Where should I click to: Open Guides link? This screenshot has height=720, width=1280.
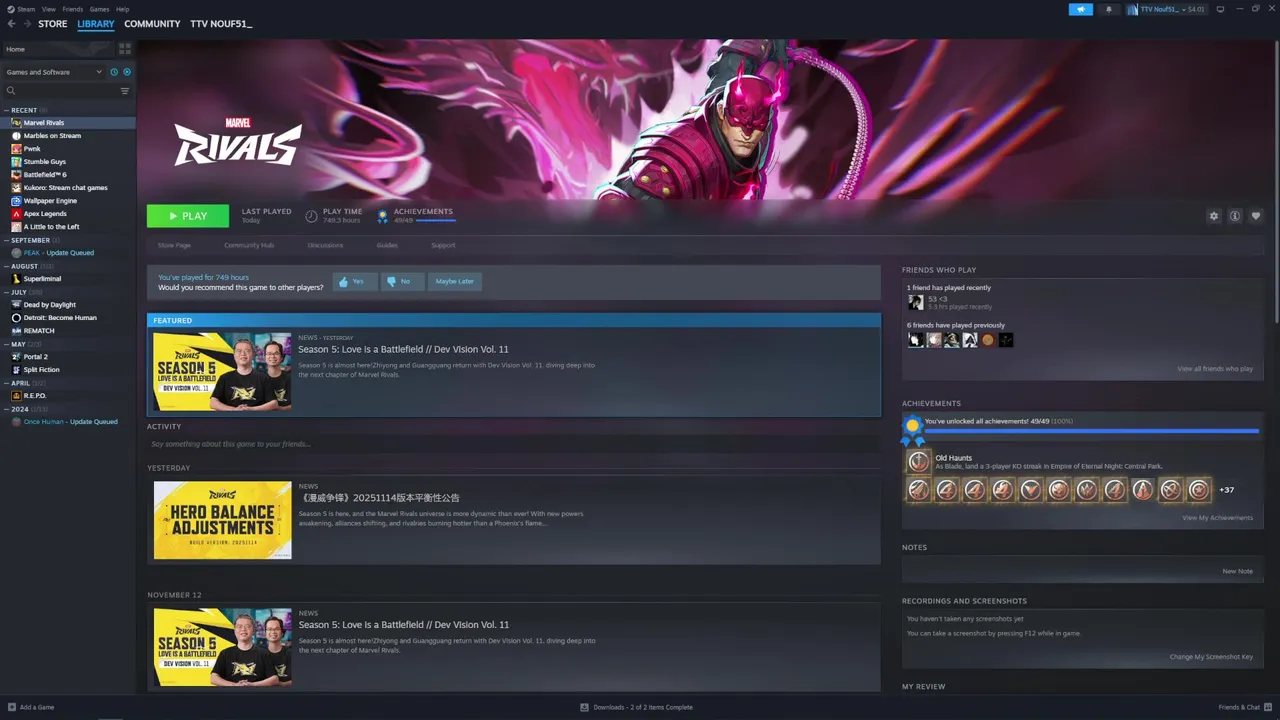click(387, 245)
